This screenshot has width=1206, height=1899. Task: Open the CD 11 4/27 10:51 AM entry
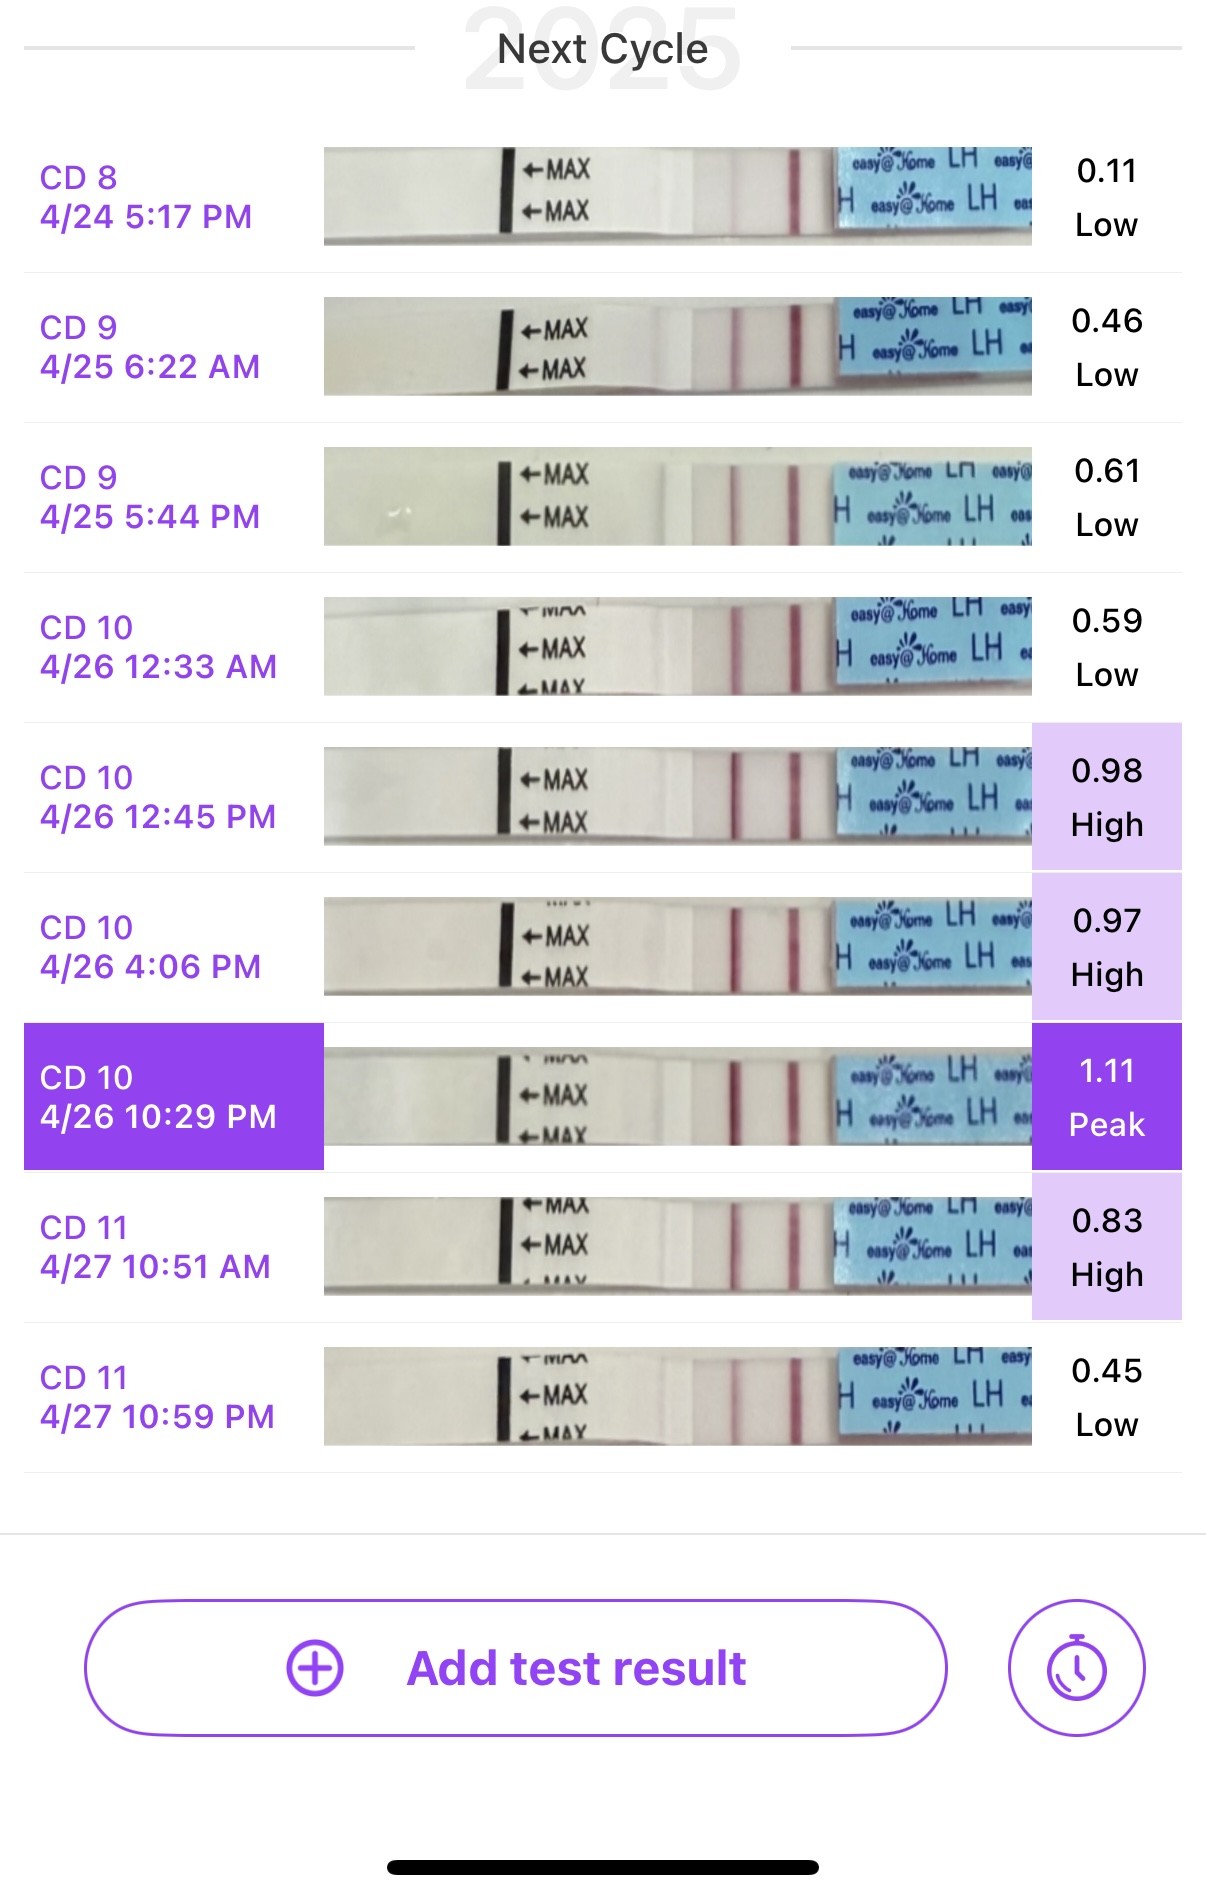(x=155, y=1247)
